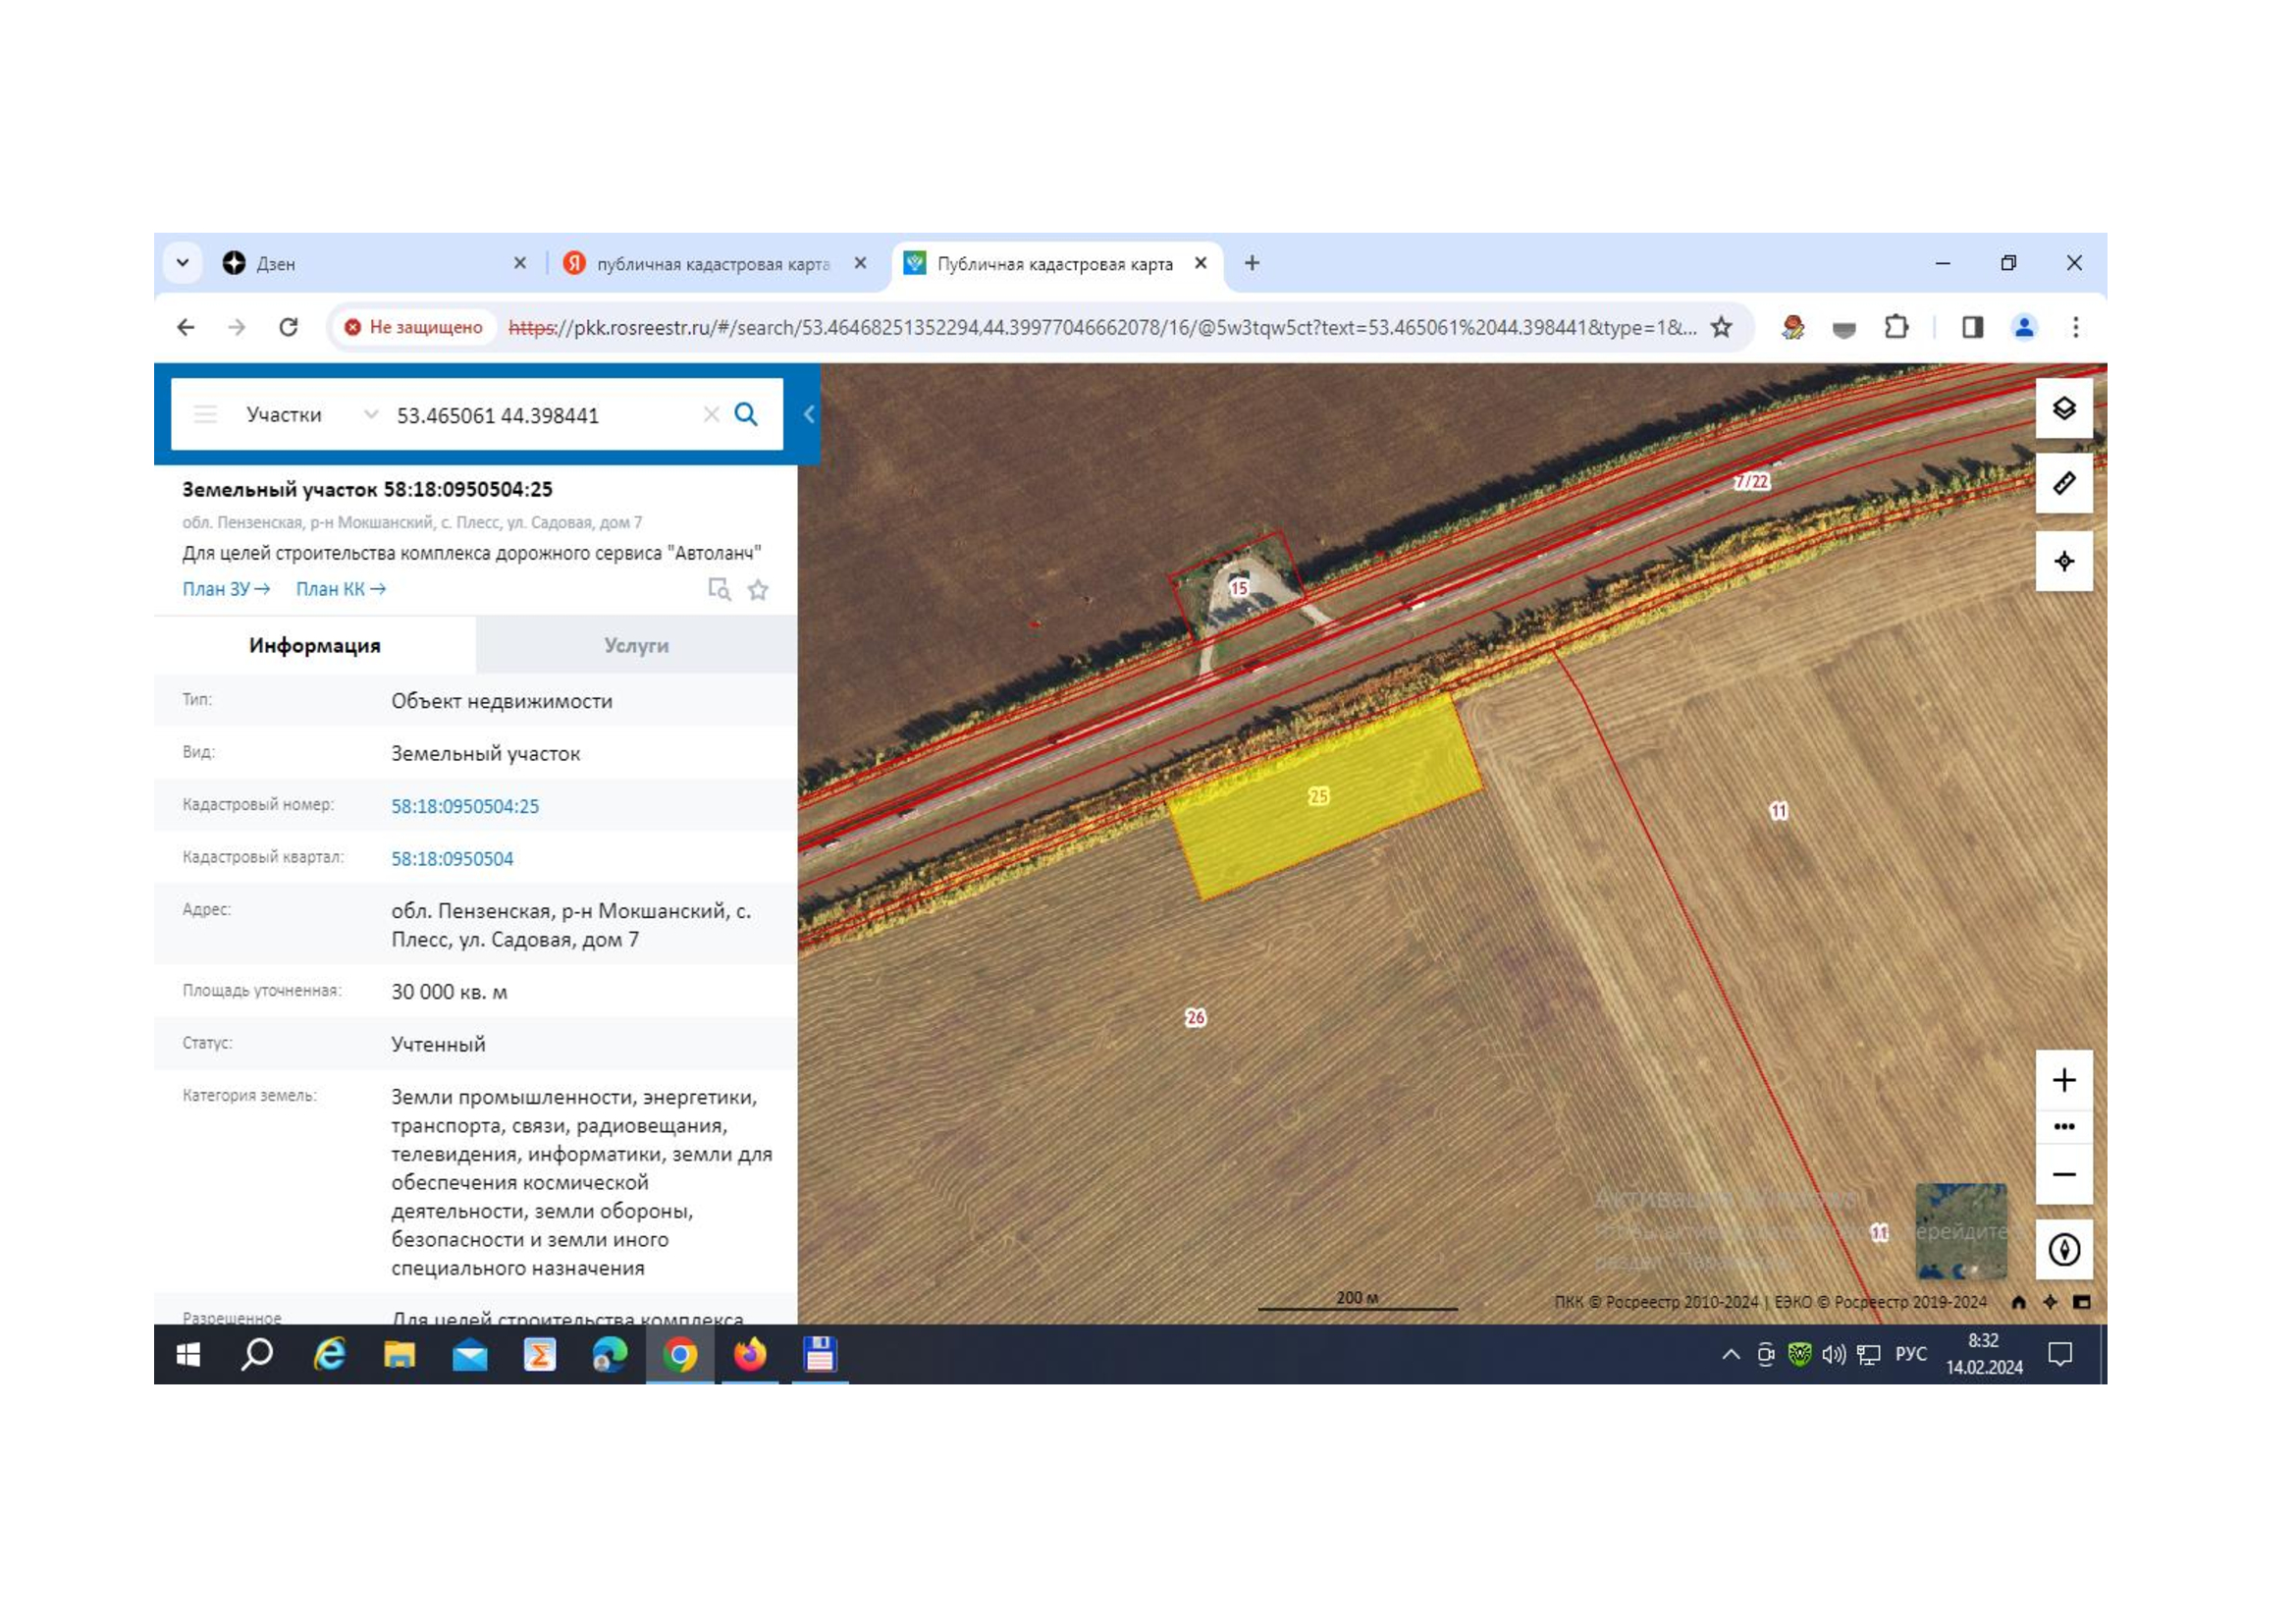Screen dimensions: 2296x1624
Task: Click the Не защищено security indicator
Action: [413, 327]
